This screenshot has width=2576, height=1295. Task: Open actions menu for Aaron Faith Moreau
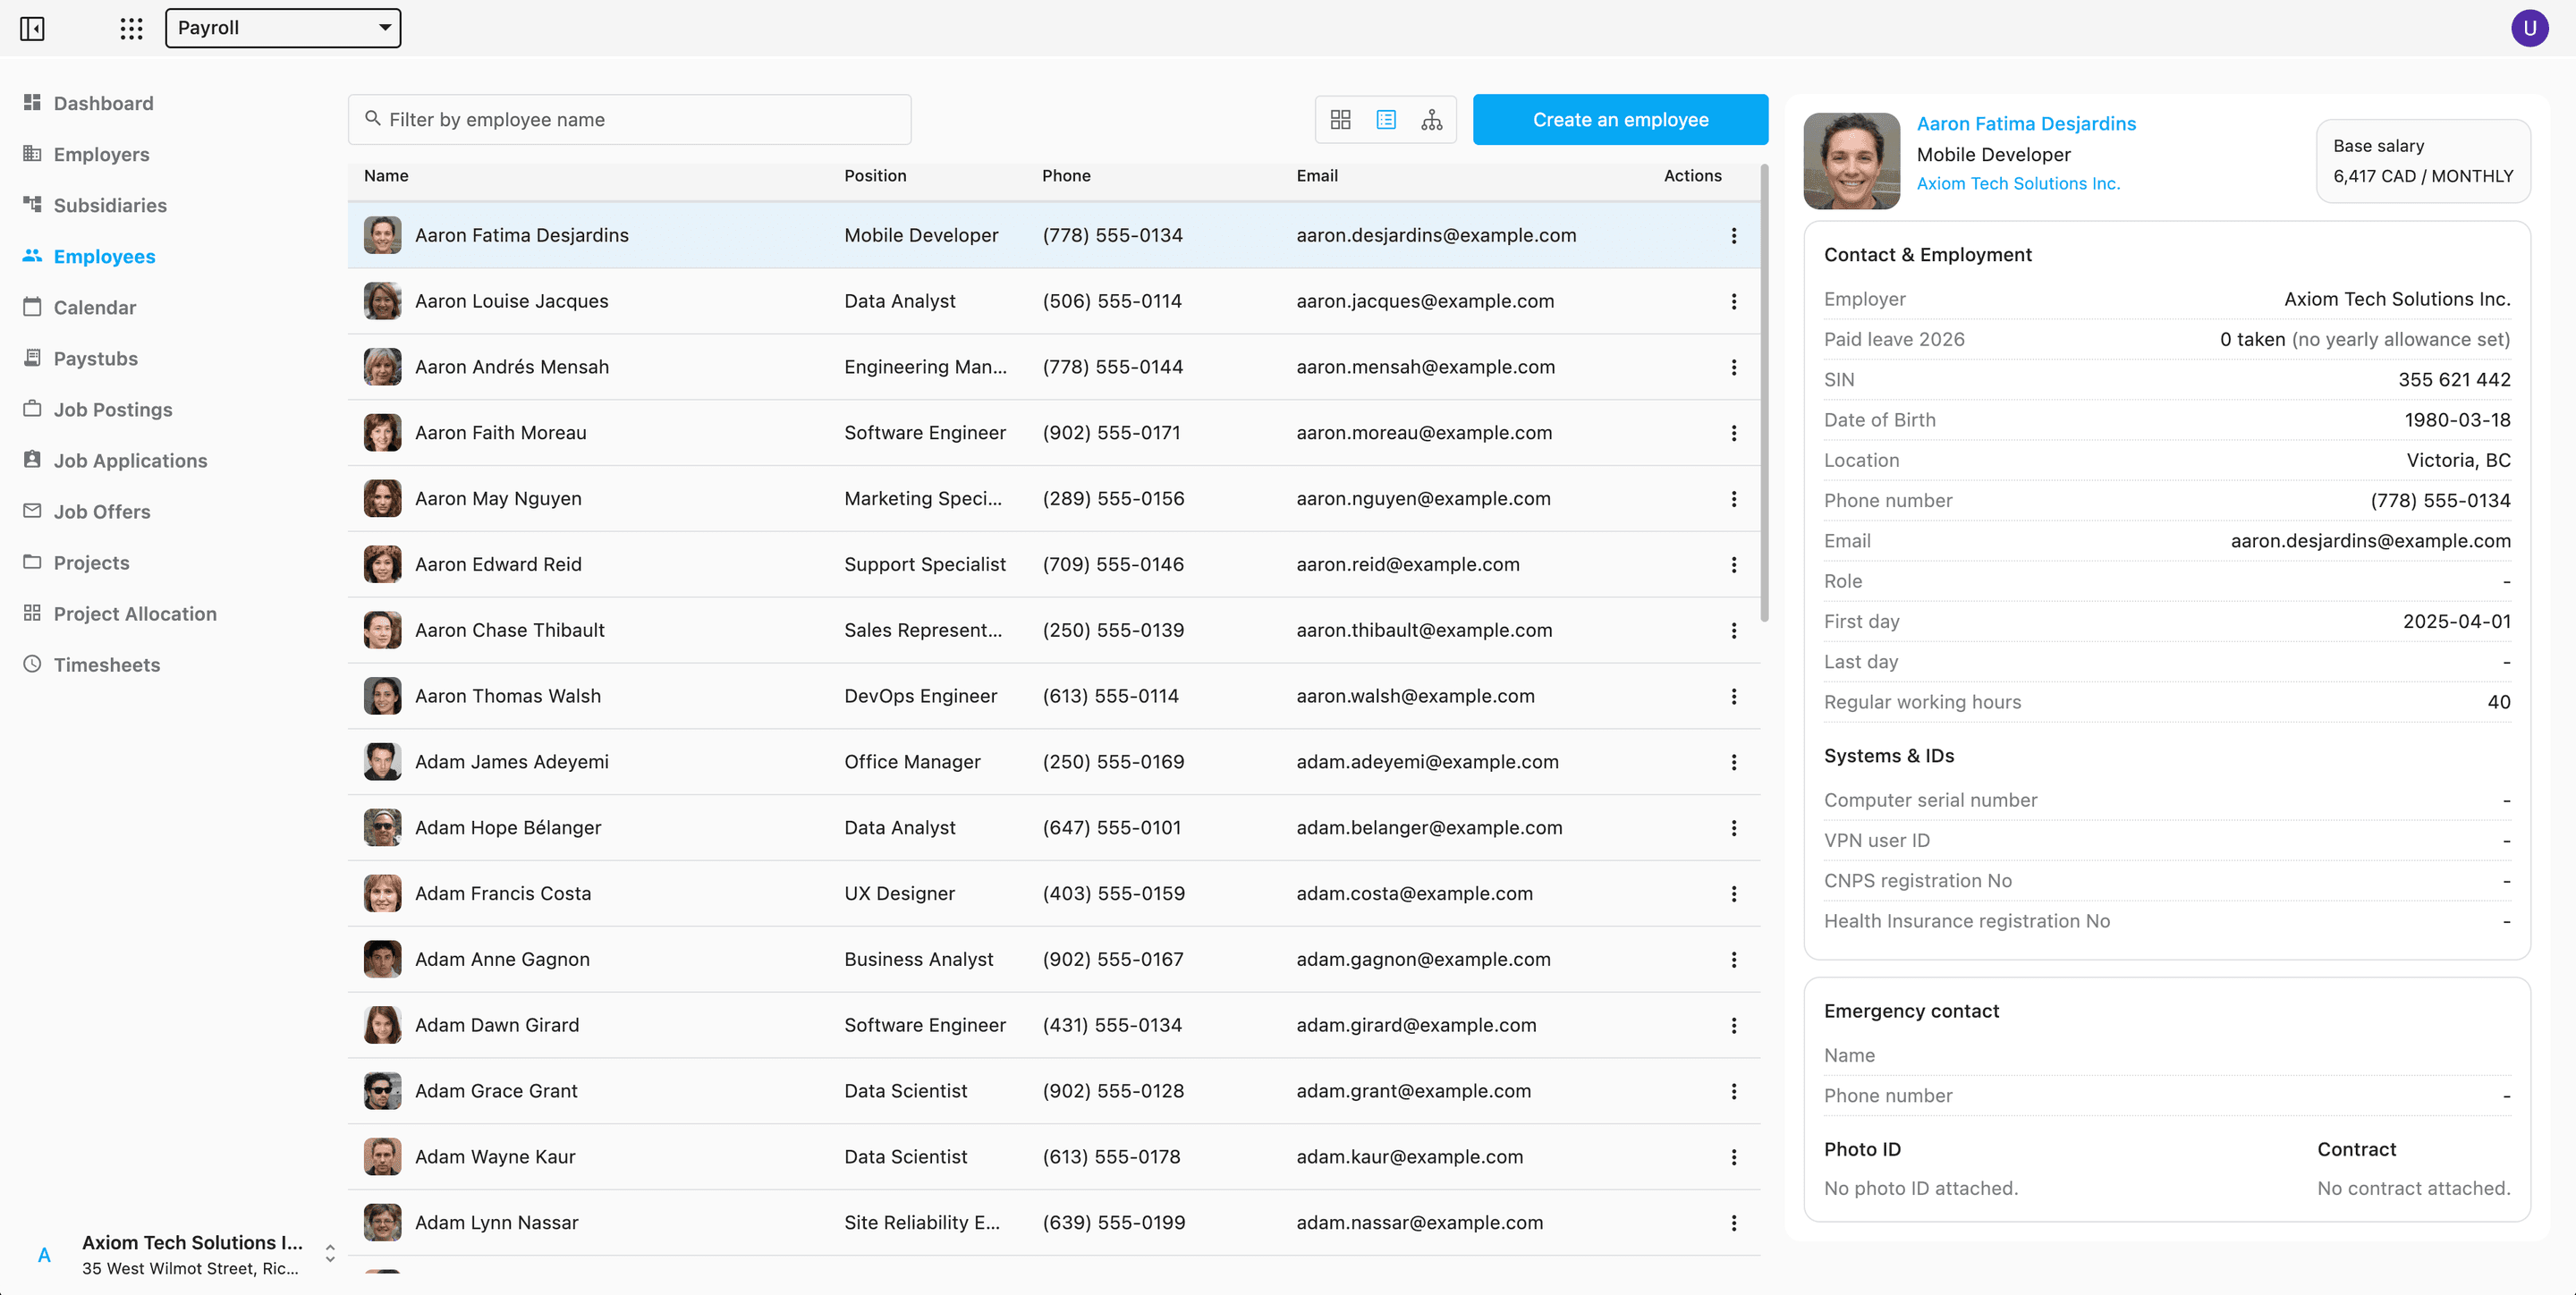1733,433
